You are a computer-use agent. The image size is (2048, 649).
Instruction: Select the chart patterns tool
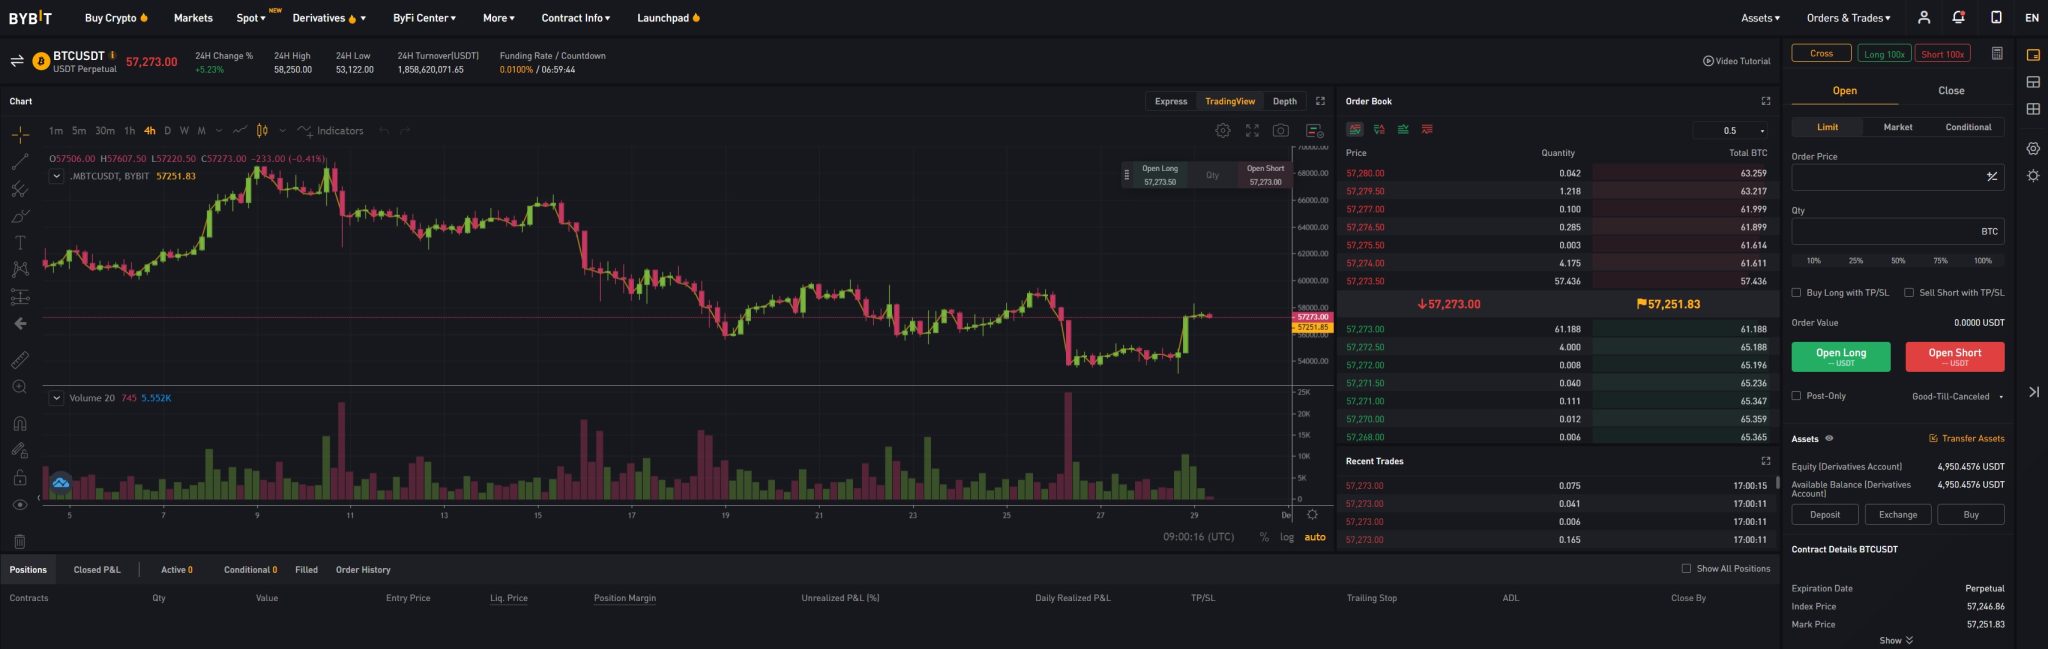click(20, 270)
